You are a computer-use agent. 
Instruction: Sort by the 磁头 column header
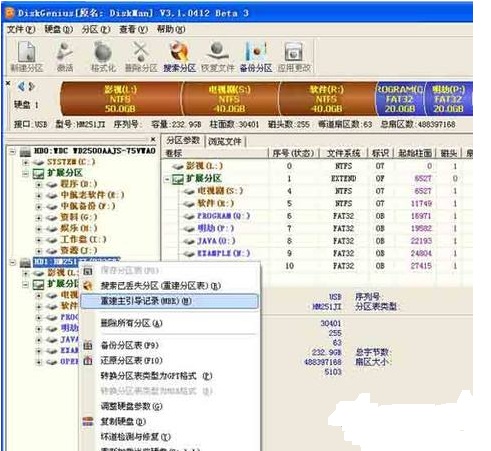(x=449, y=154)
